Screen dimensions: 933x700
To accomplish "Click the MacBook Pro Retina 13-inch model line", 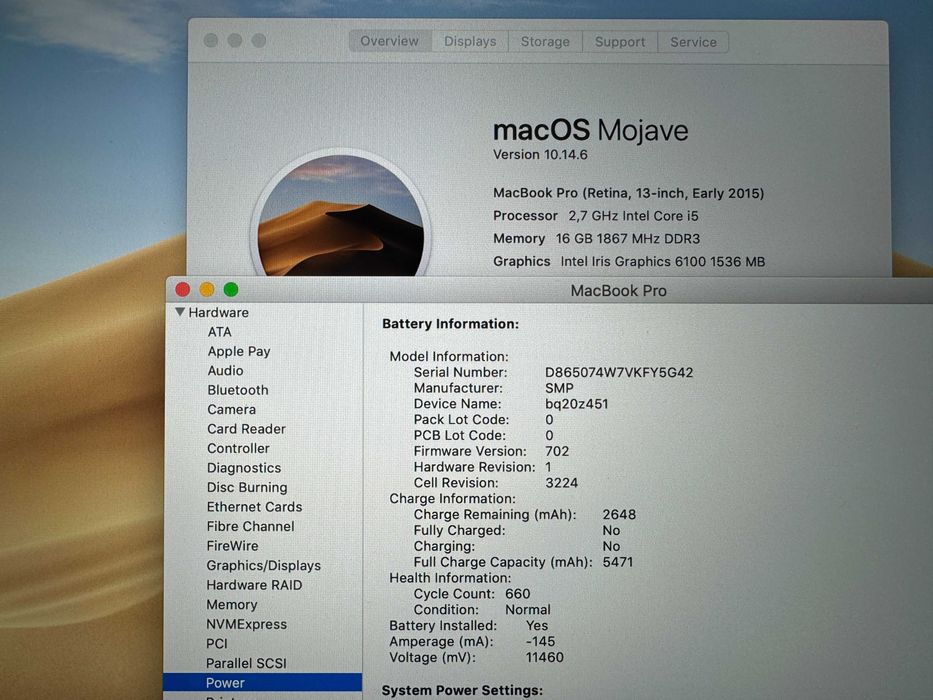I will click(x=628, y=193).
